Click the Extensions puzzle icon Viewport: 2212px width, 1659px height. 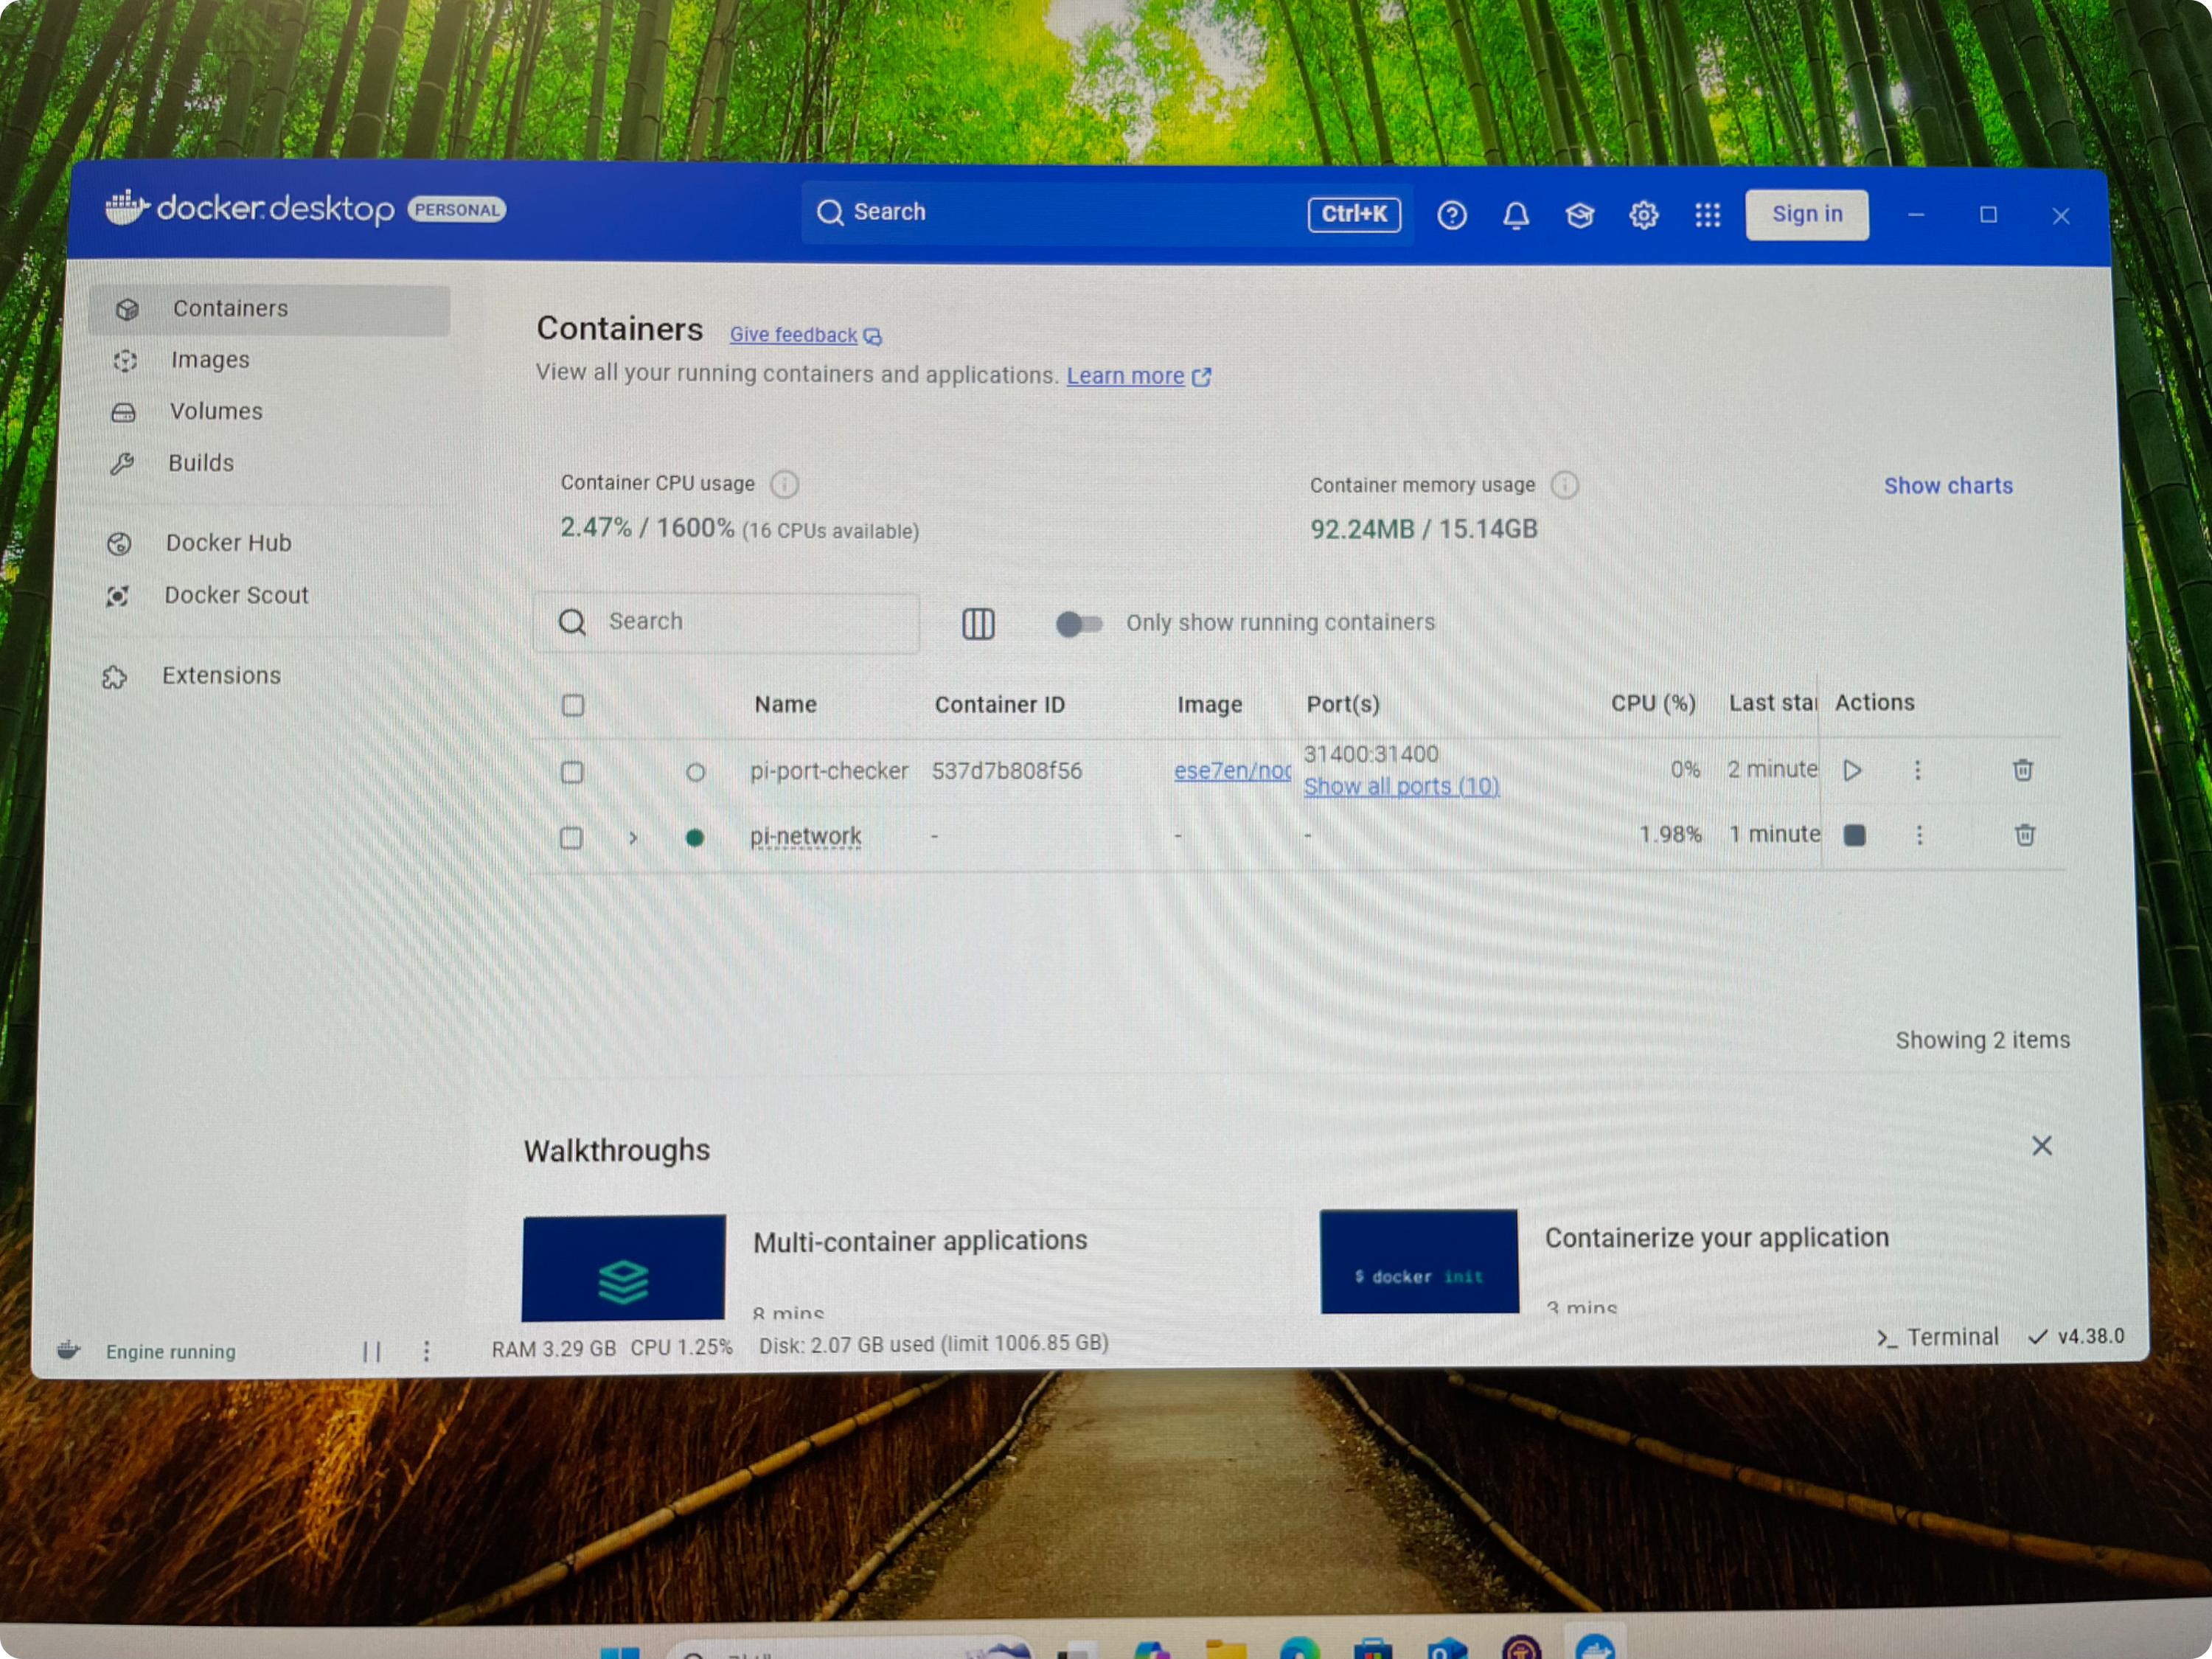(114, 677)
